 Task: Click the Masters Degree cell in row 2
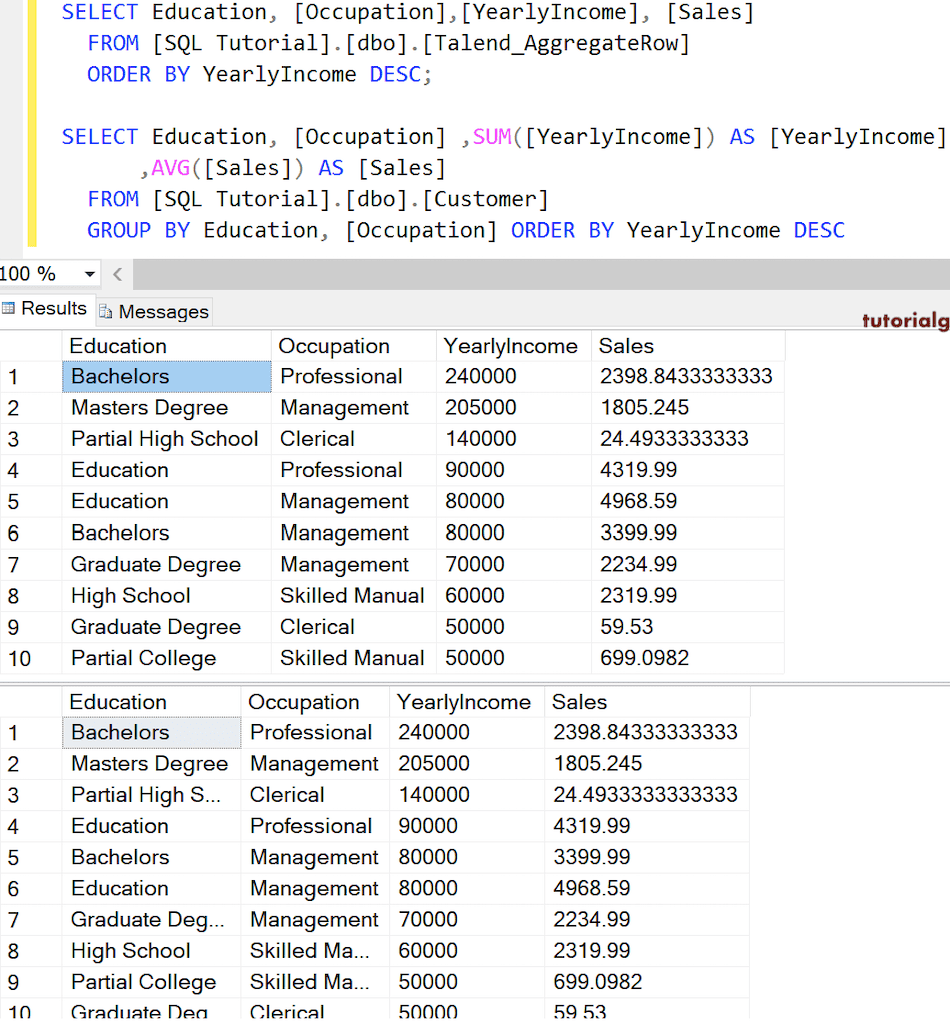pos(149,407)
